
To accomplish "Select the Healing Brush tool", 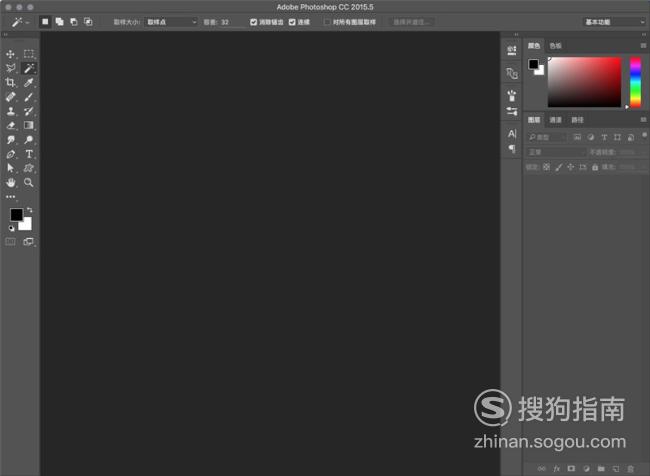I will pyautogui.click(x=10, y=97).
